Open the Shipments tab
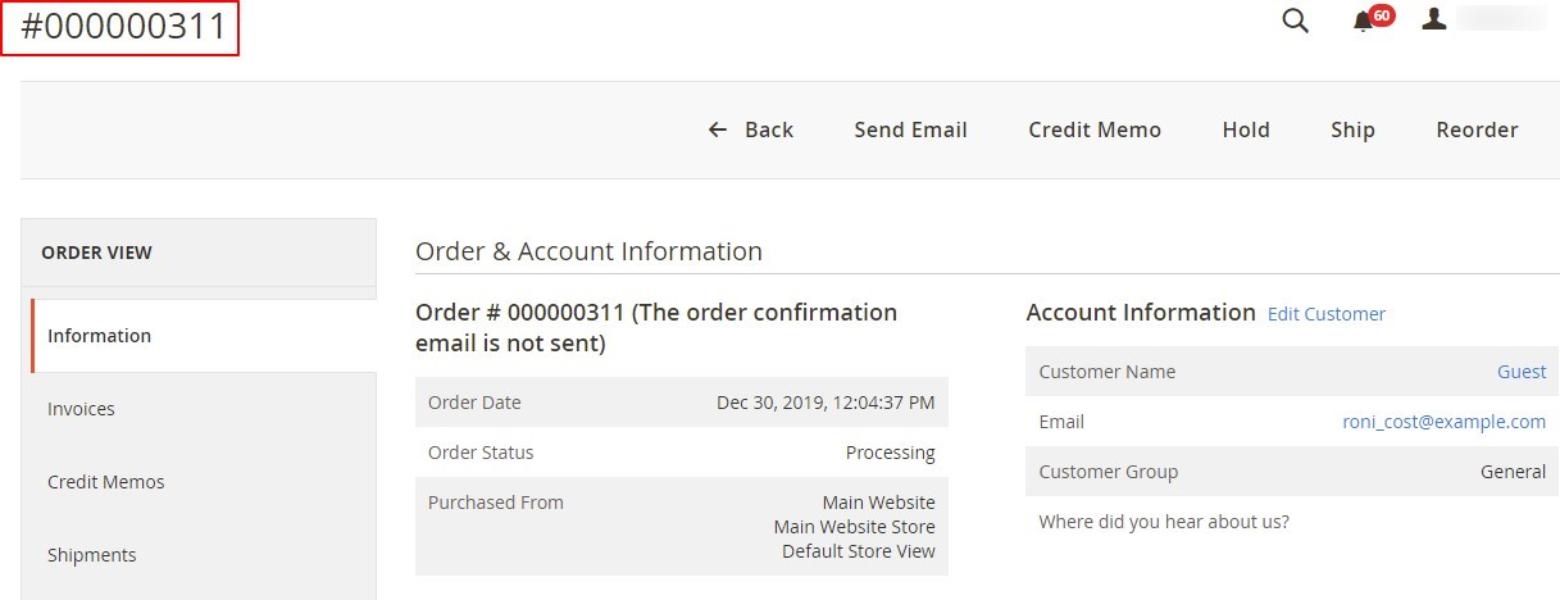The height and width of the screenshot is (600, 1560). click(92, 555)
